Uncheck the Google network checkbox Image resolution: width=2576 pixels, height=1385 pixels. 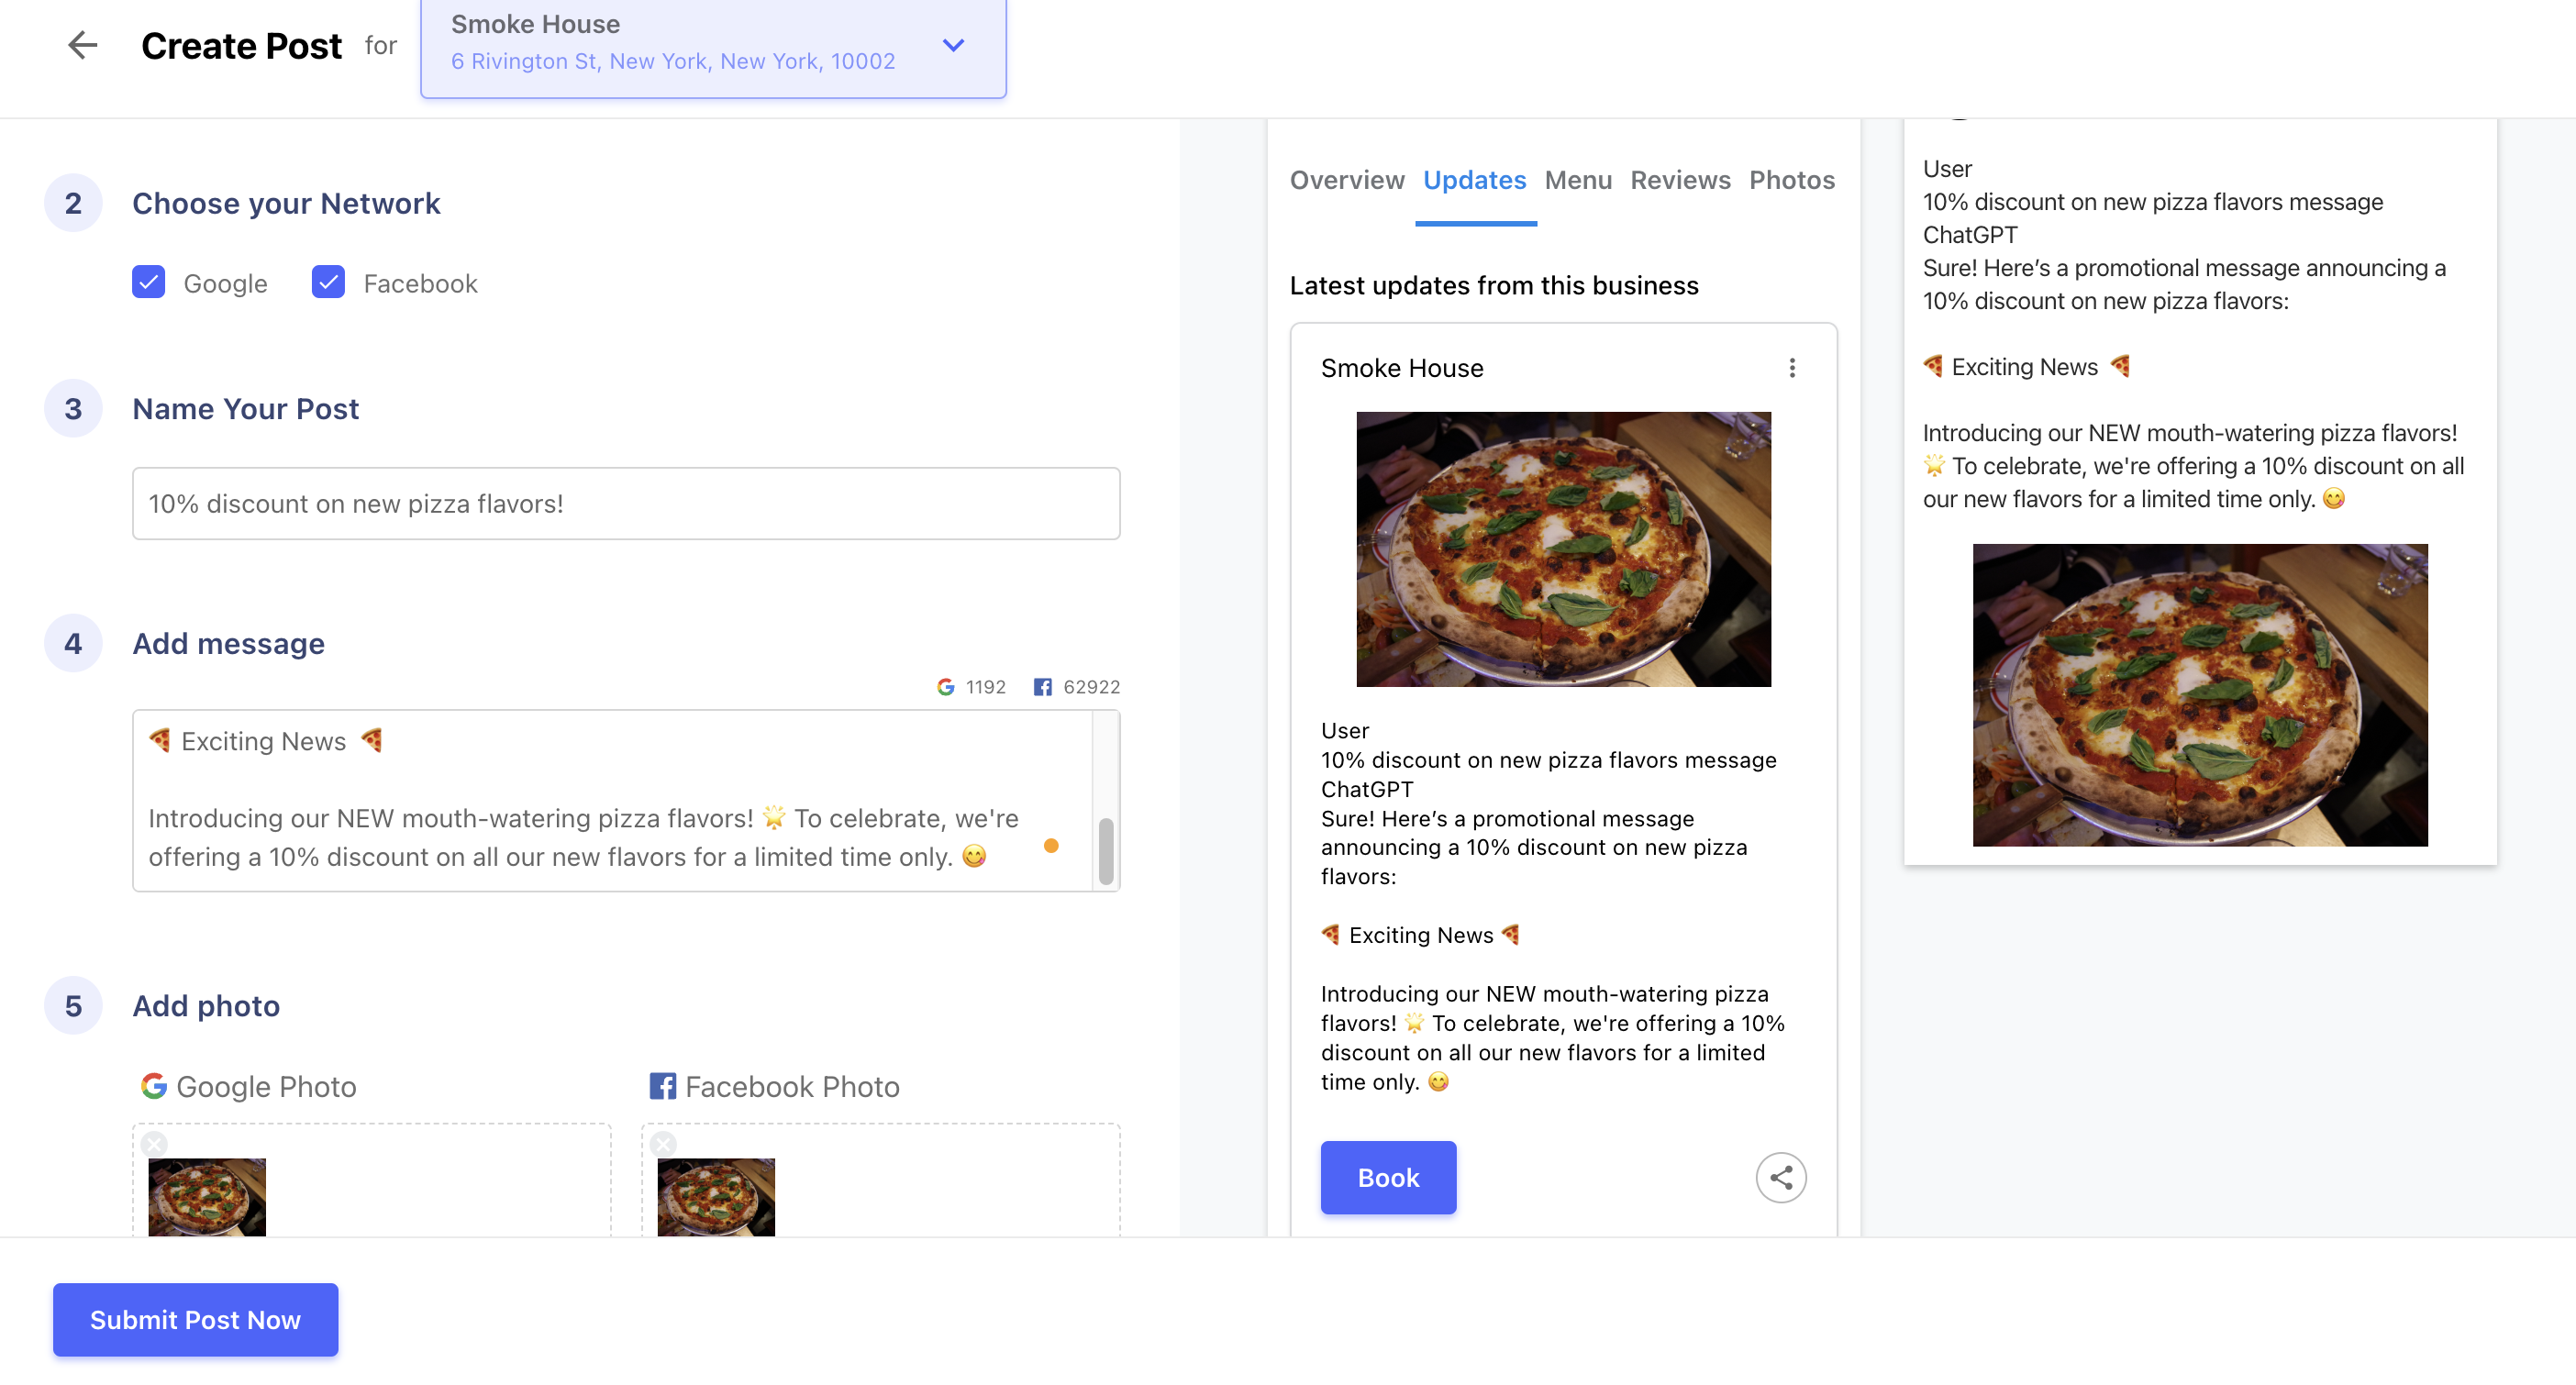pos(148,283)
